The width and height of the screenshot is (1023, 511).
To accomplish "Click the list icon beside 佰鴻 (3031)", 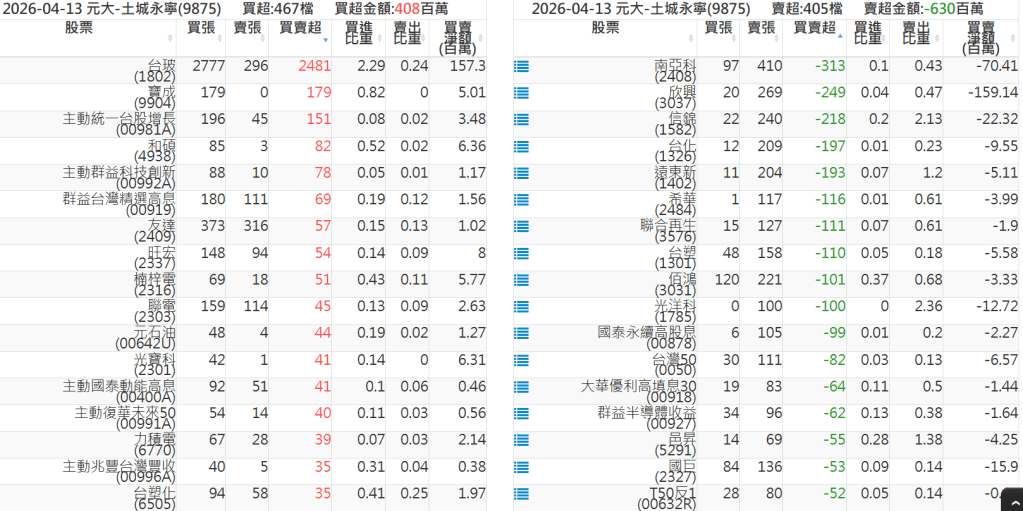I will pyautogui.click(x=521, y=280).
